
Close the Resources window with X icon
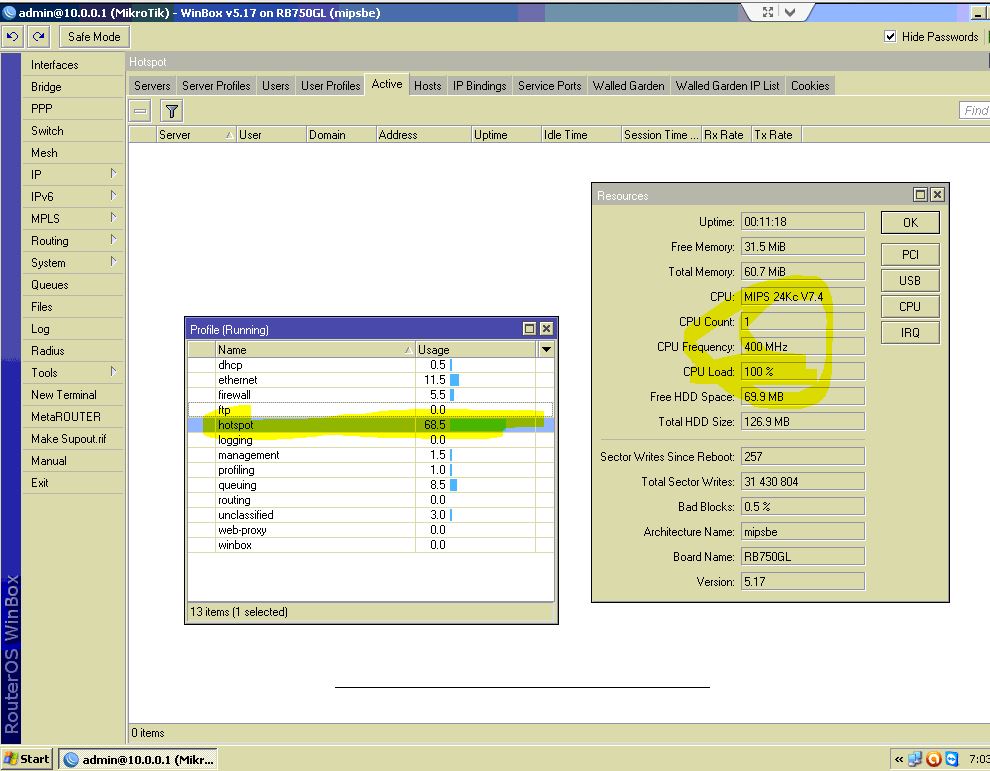pos(937,195)
